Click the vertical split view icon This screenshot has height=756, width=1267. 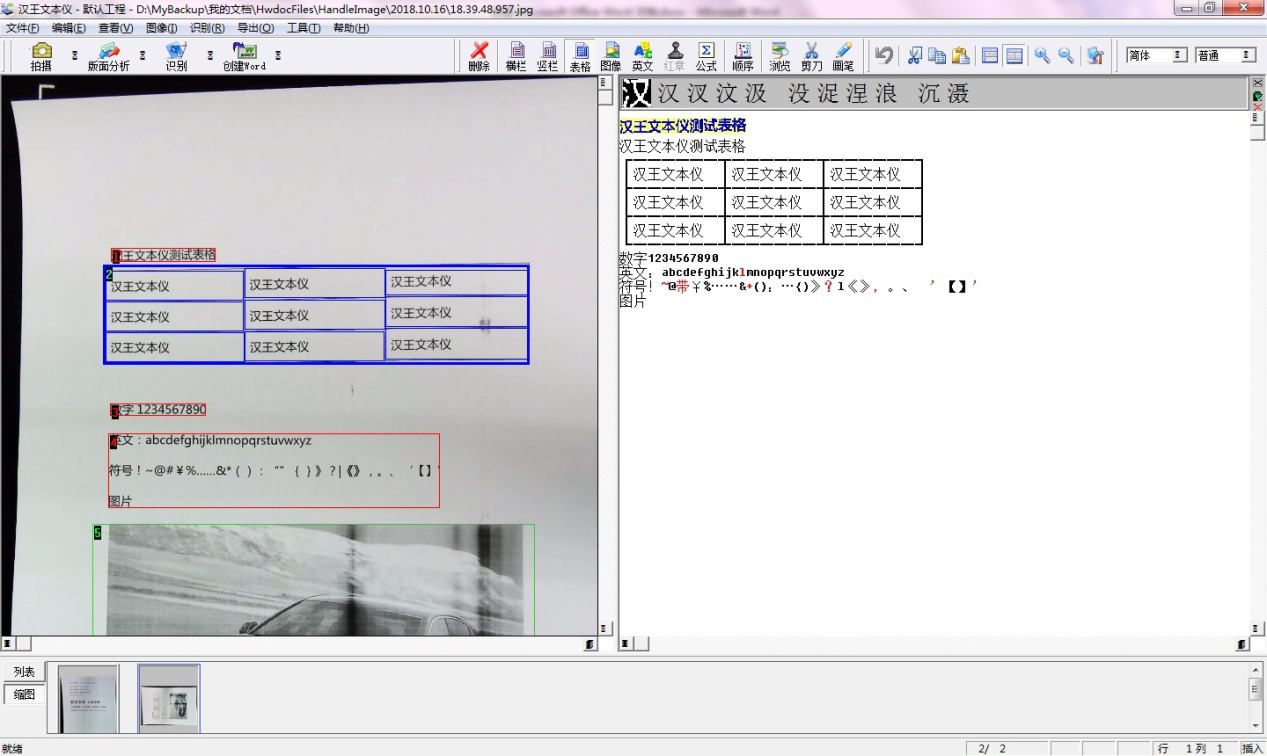click(x=1013, y=56)
